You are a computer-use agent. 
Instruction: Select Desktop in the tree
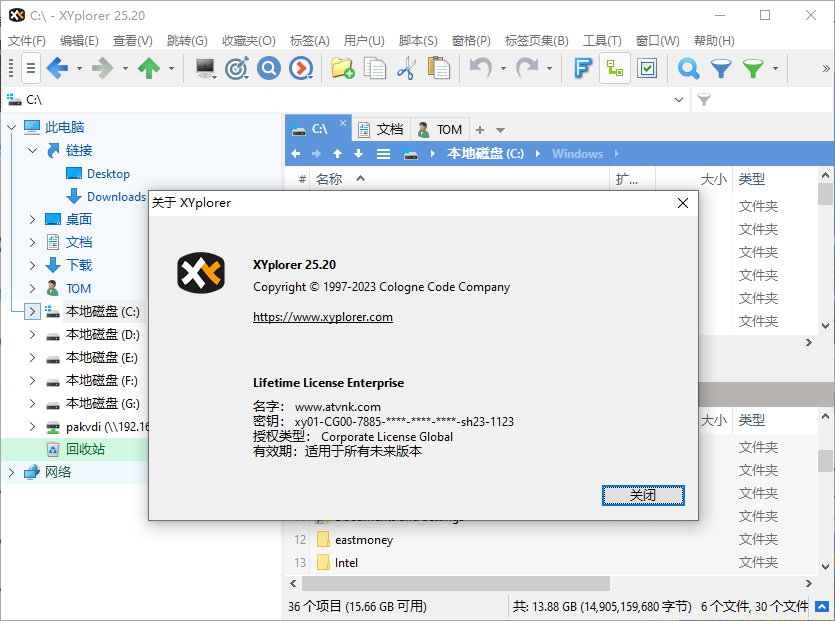pyautogui.click(x=108, y=174)
